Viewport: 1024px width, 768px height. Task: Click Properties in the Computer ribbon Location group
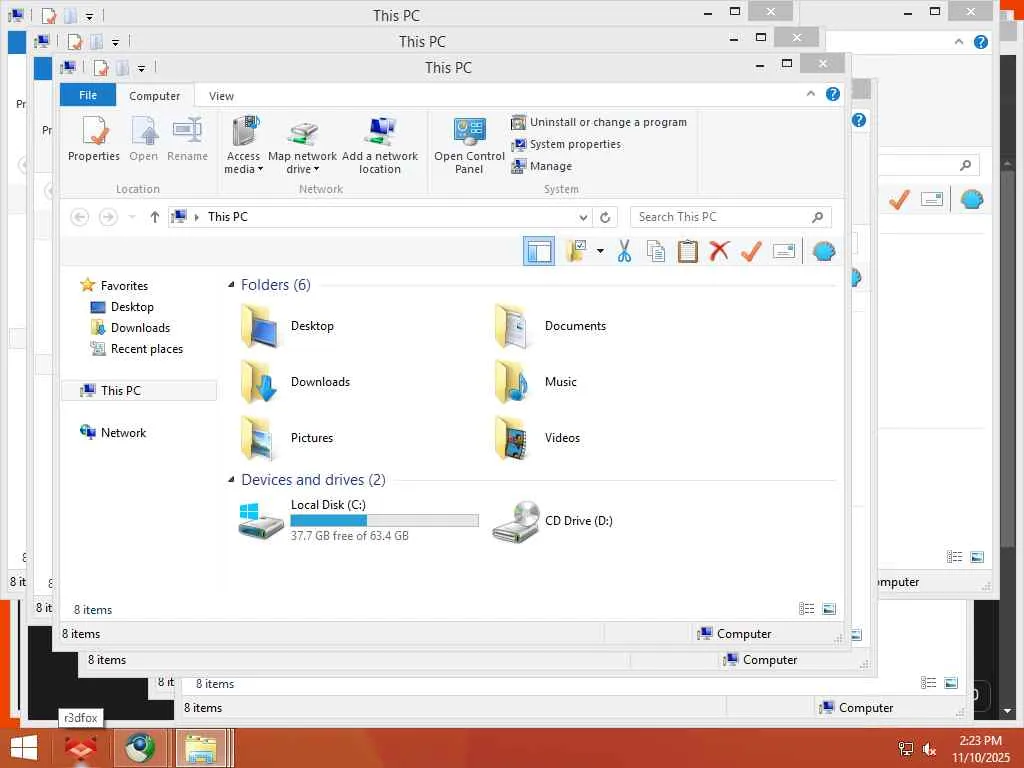93,138
